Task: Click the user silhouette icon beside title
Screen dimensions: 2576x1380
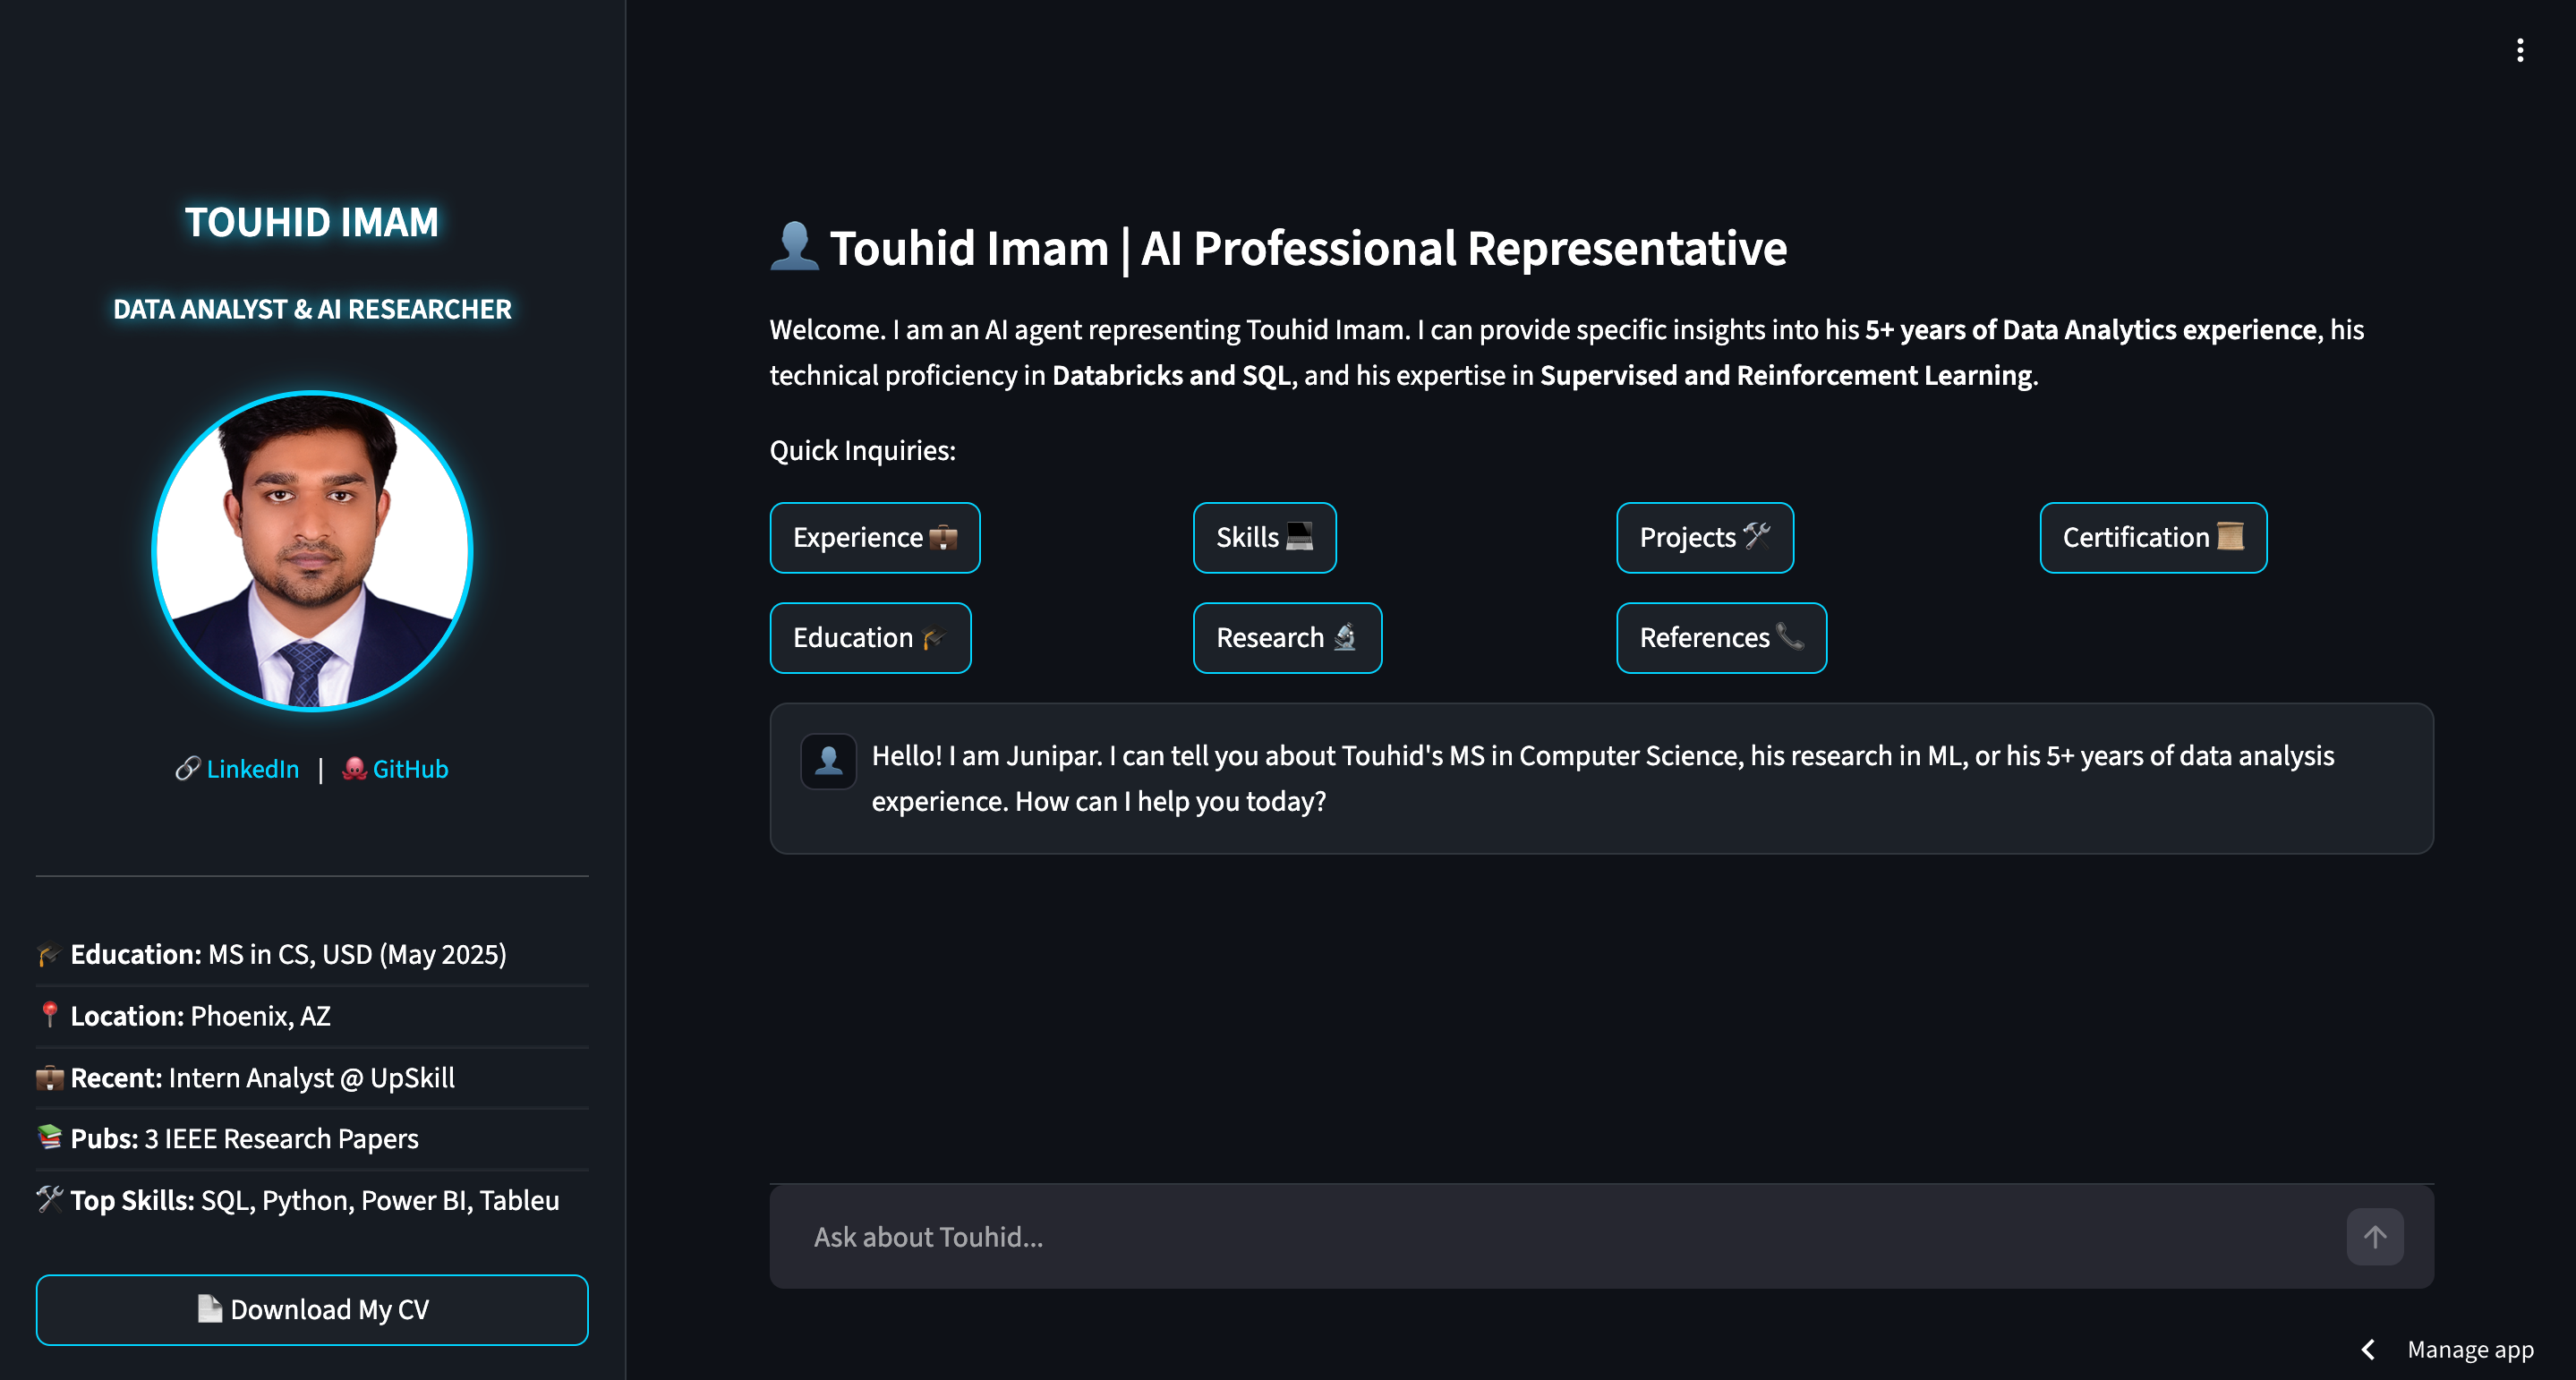Action: click(x=794, y=246)
